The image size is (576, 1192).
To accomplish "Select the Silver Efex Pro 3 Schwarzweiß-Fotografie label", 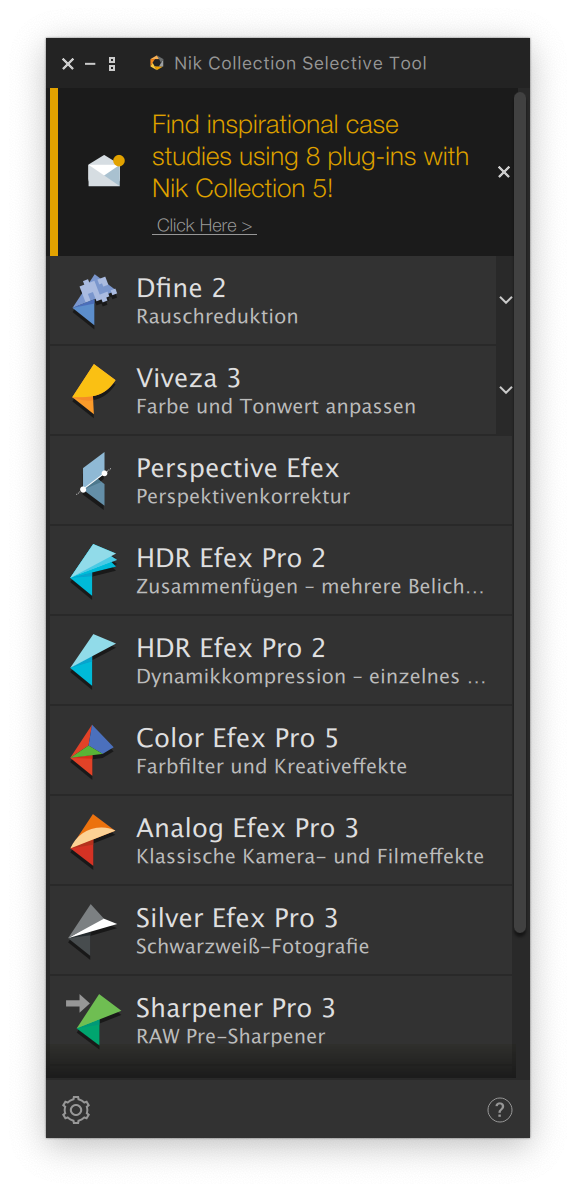I will (x=253, y=946).
